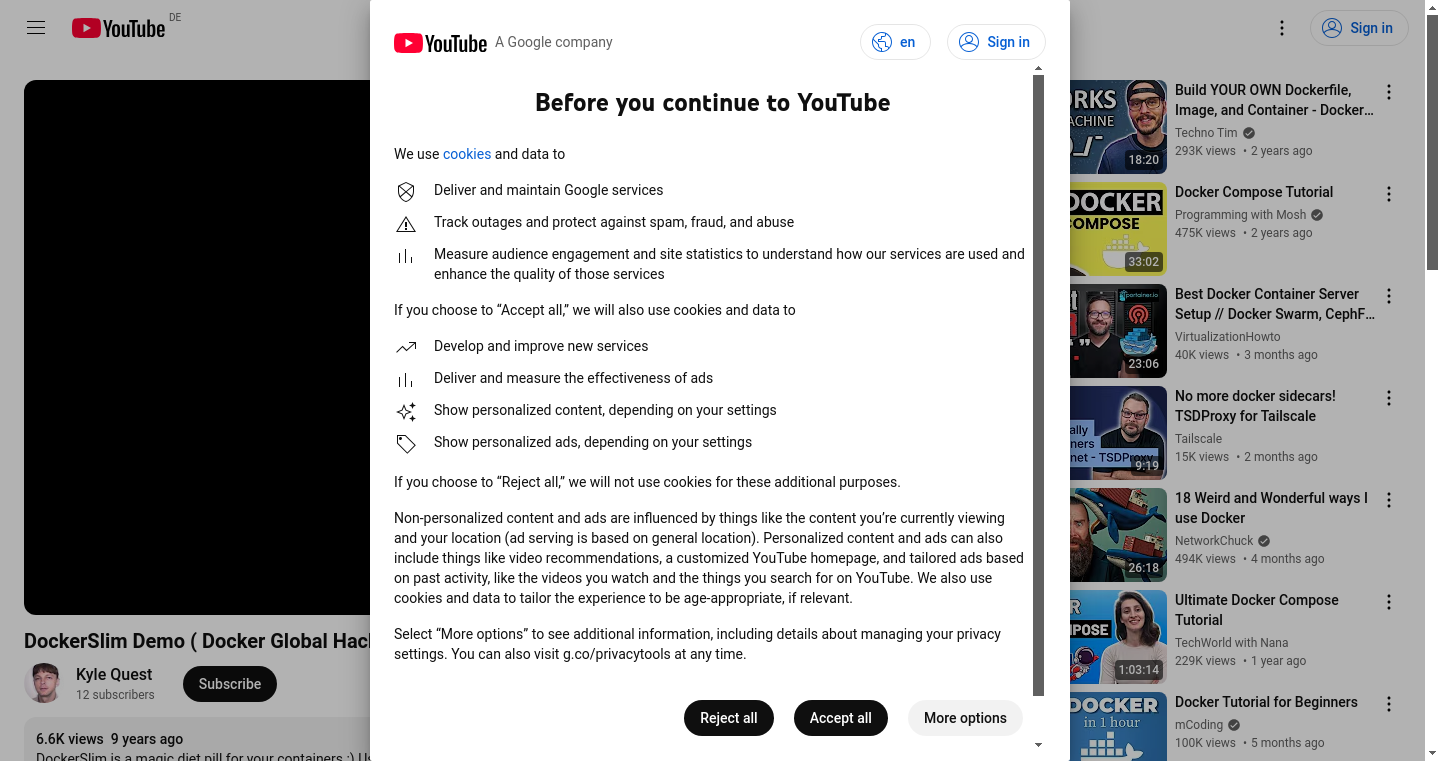Open 18 Weird and Wonderful ways thumbnail
This screenshot has width=1440, height=761.
point(1118,535)
